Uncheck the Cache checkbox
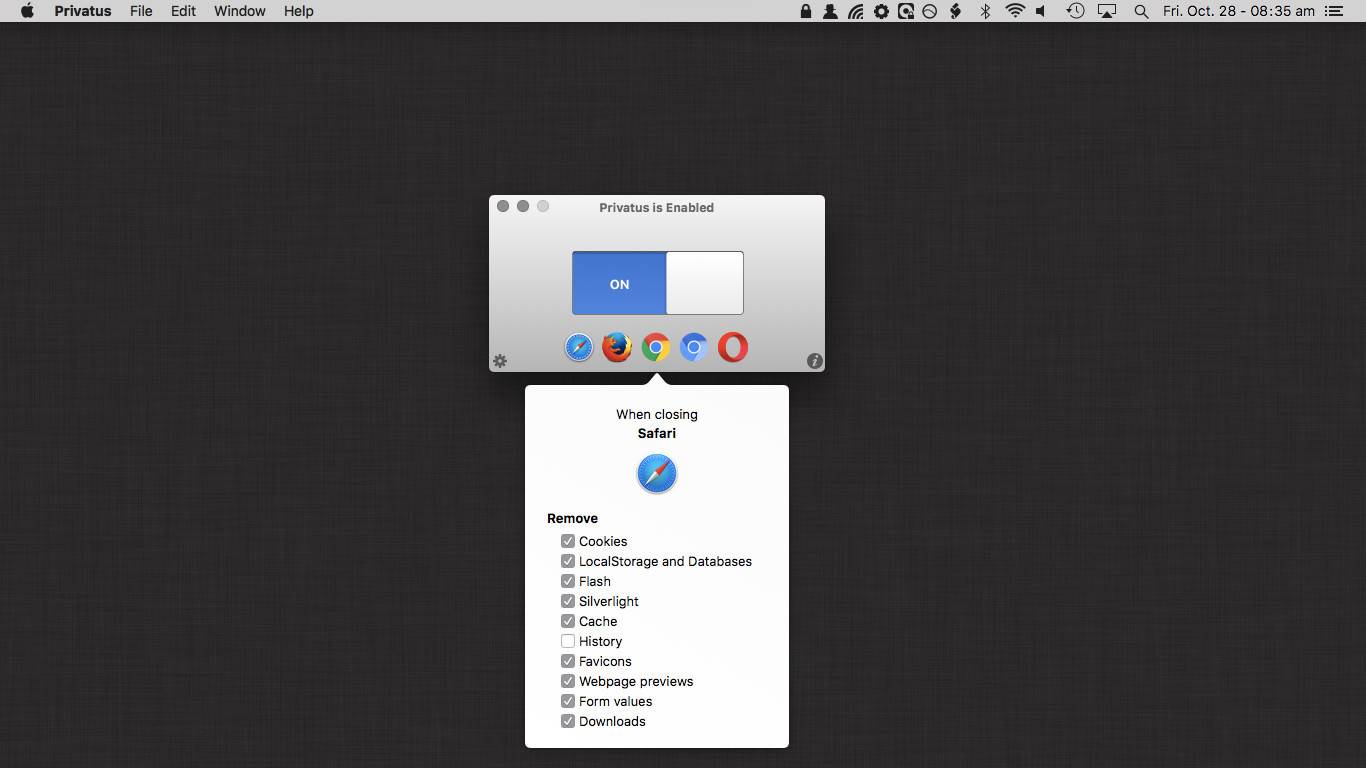1366x768 pixels. [x=568, y=621]
